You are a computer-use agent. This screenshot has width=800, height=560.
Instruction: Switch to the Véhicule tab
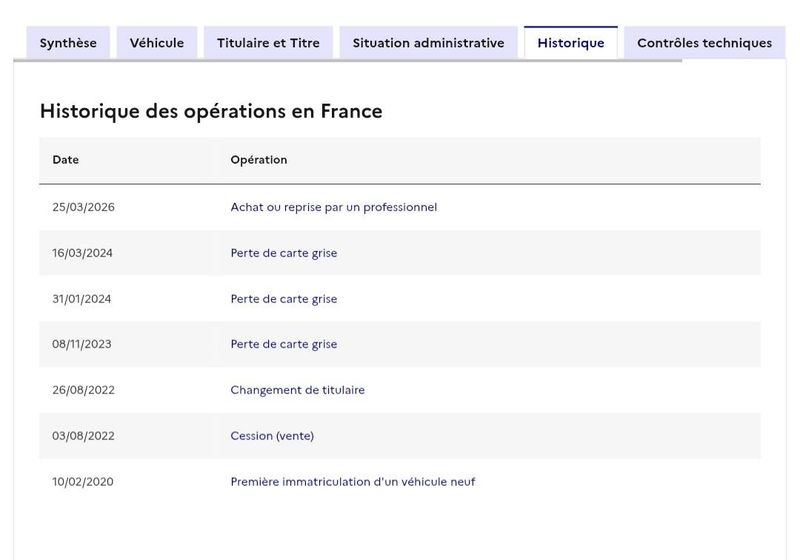157,43
